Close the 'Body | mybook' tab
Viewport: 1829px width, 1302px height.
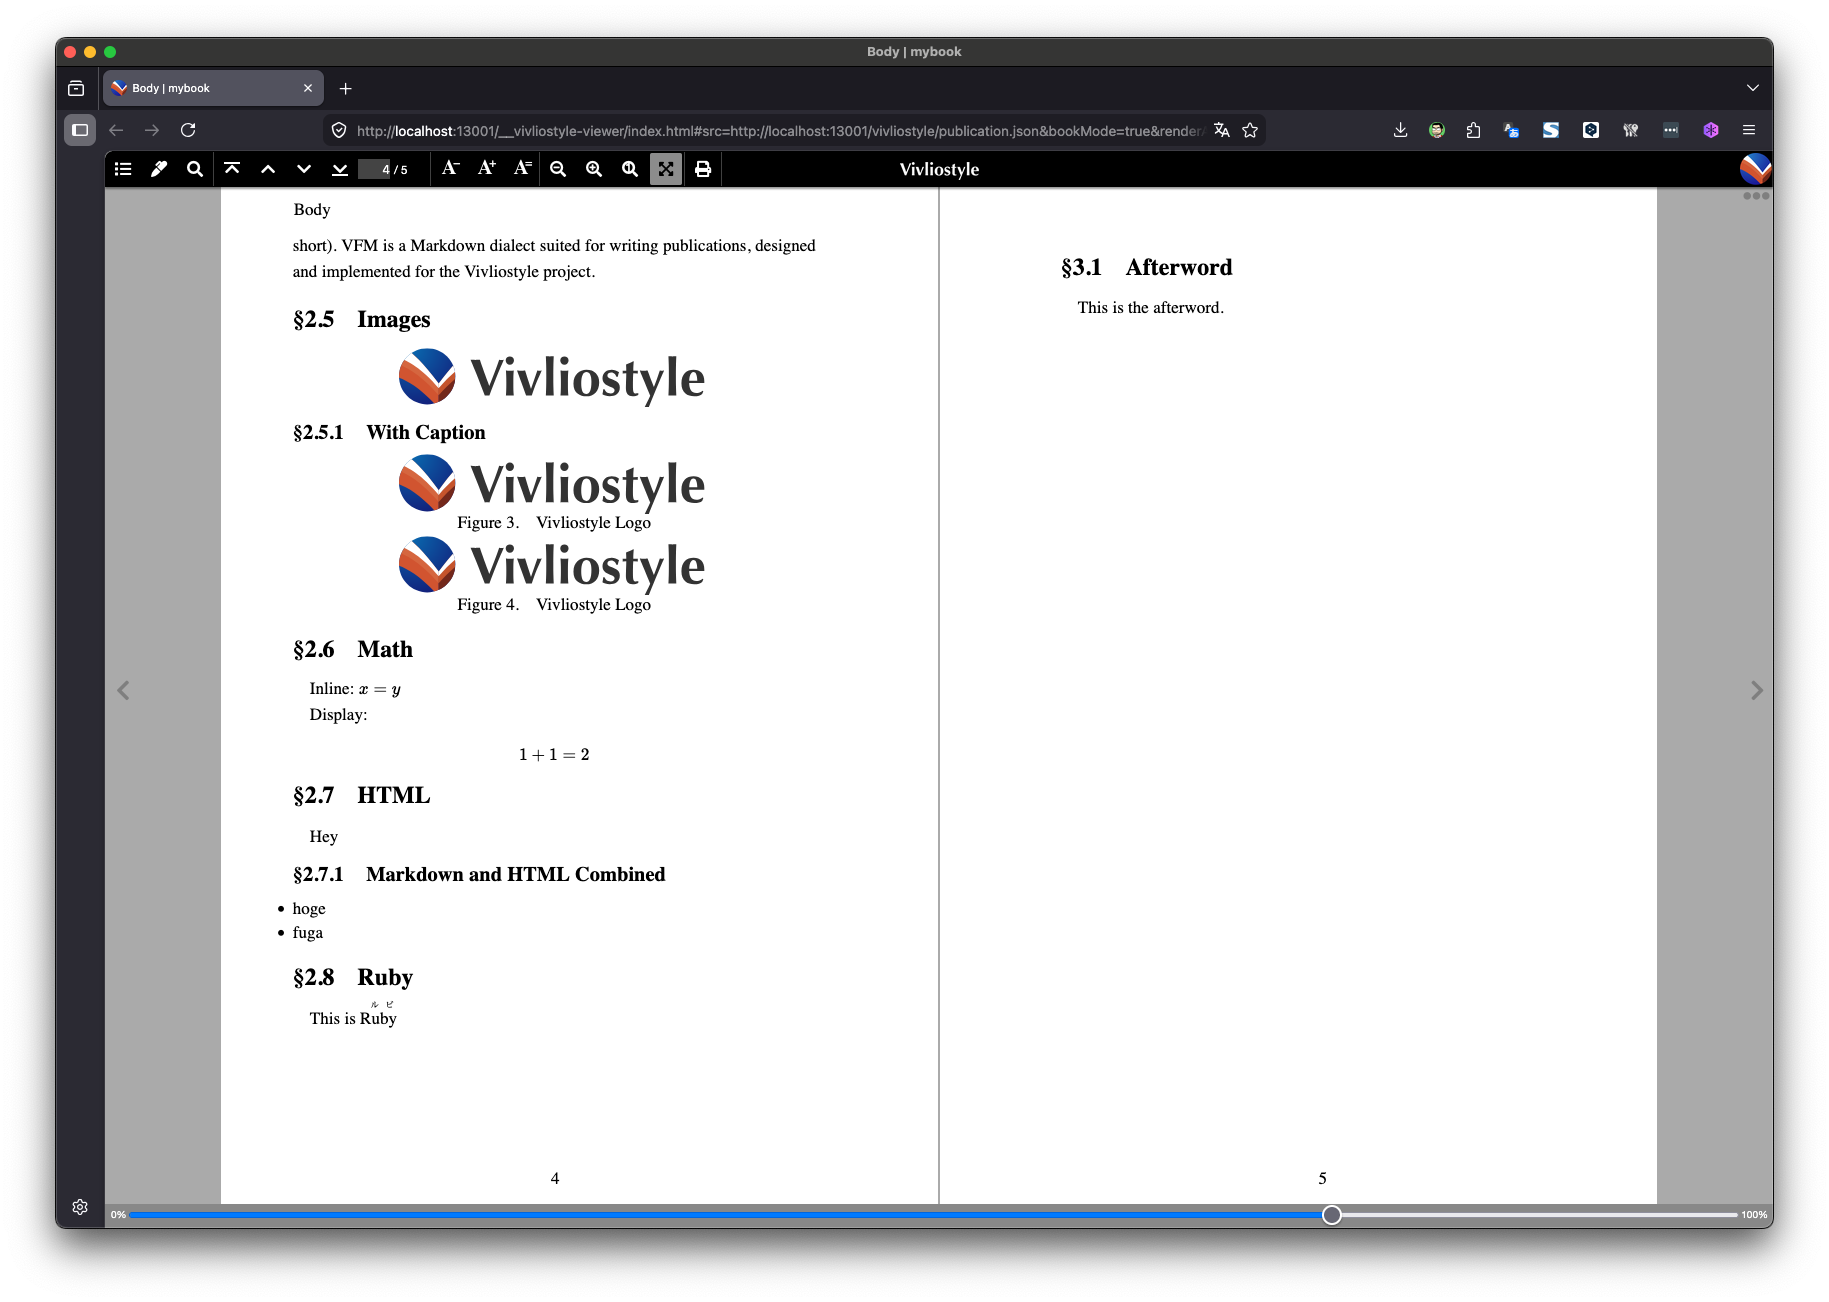tap(308, 88)
